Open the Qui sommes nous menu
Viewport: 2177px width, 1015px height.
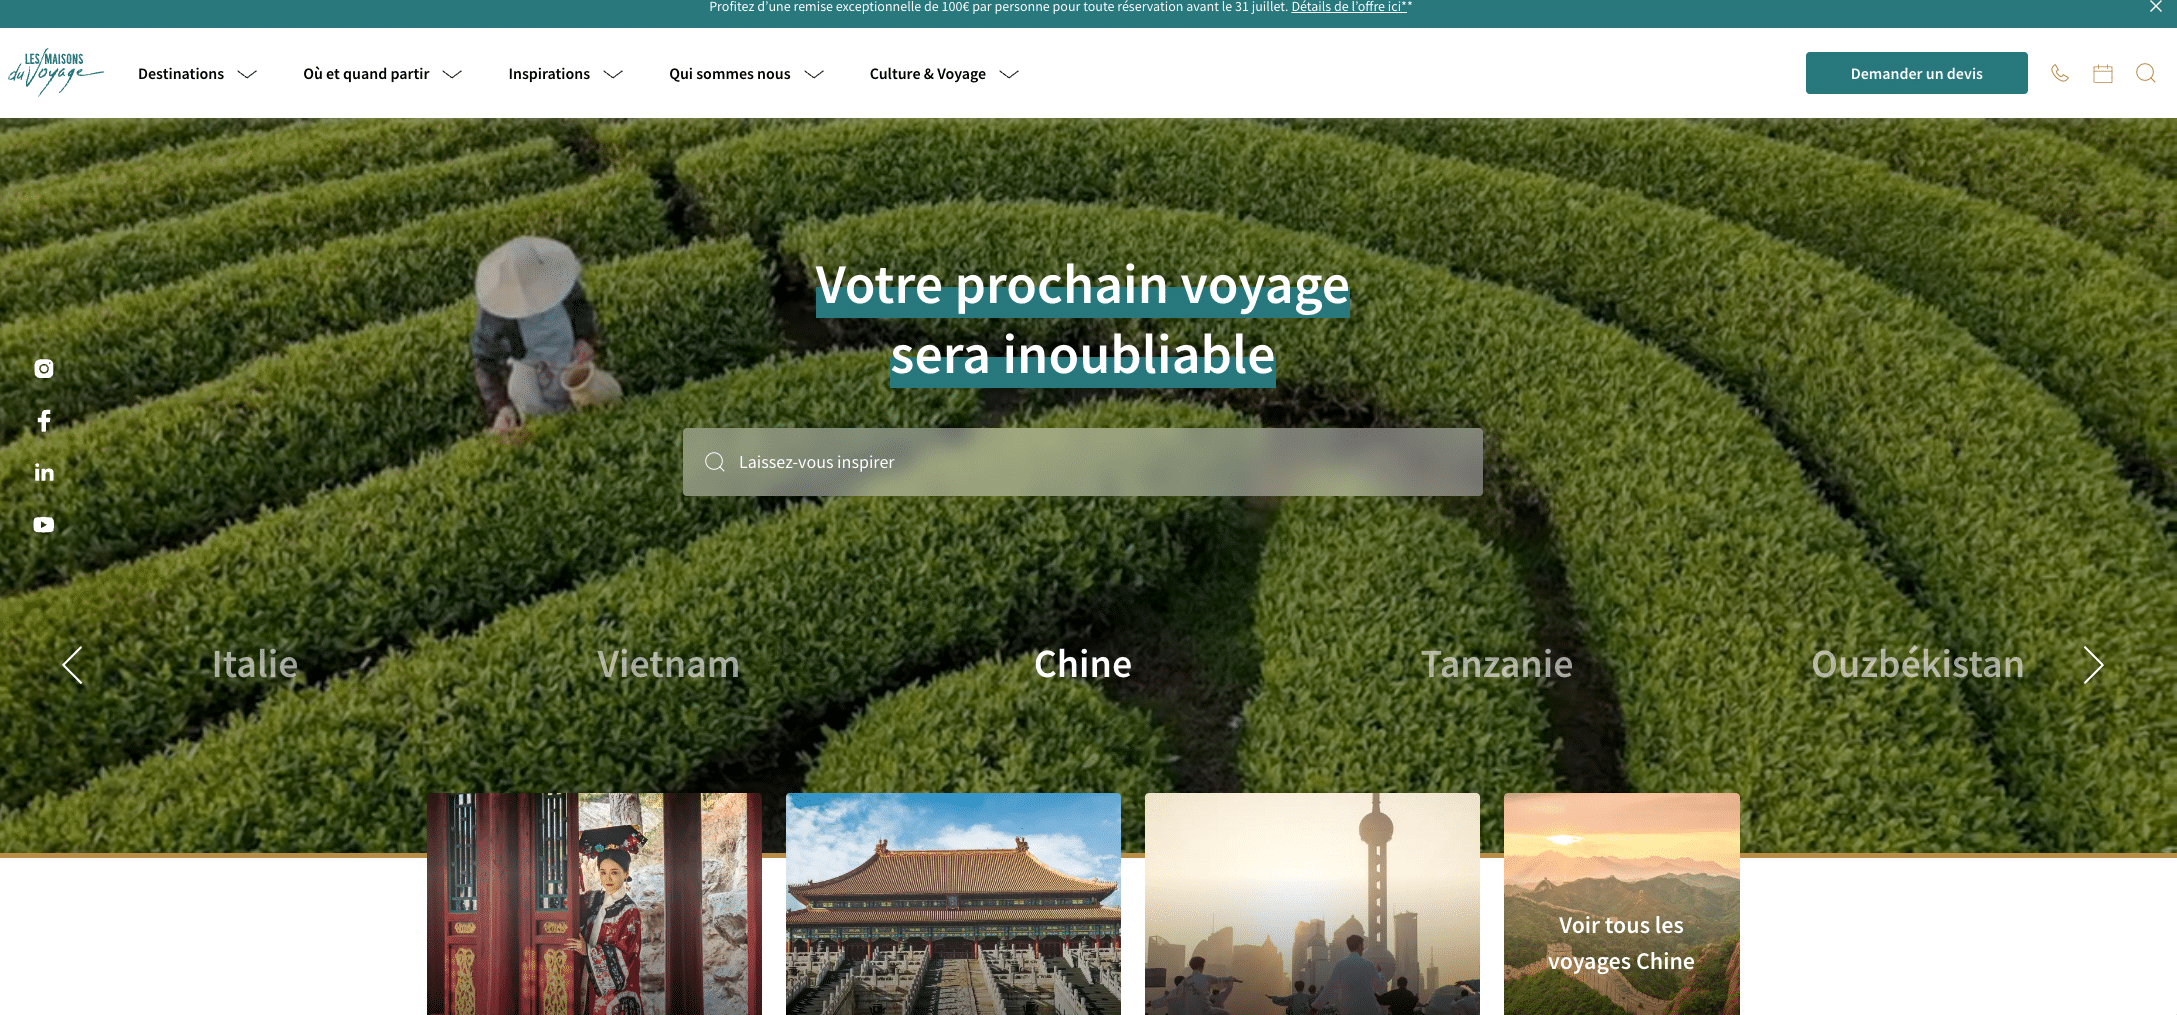746,74
